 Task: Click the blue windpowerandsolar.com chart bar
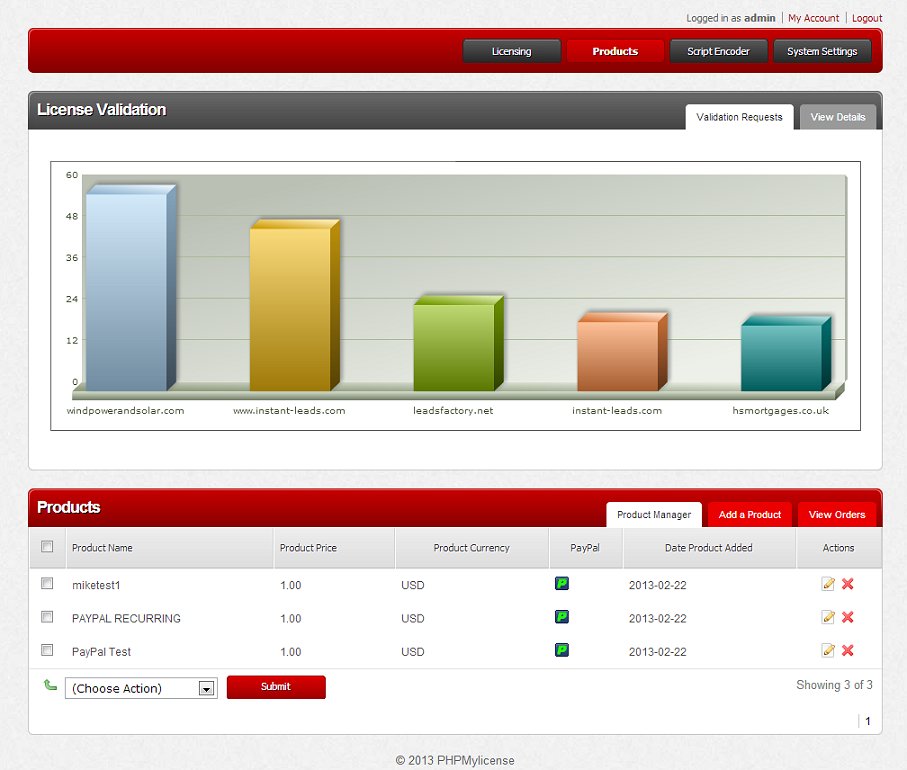(126, 290)
